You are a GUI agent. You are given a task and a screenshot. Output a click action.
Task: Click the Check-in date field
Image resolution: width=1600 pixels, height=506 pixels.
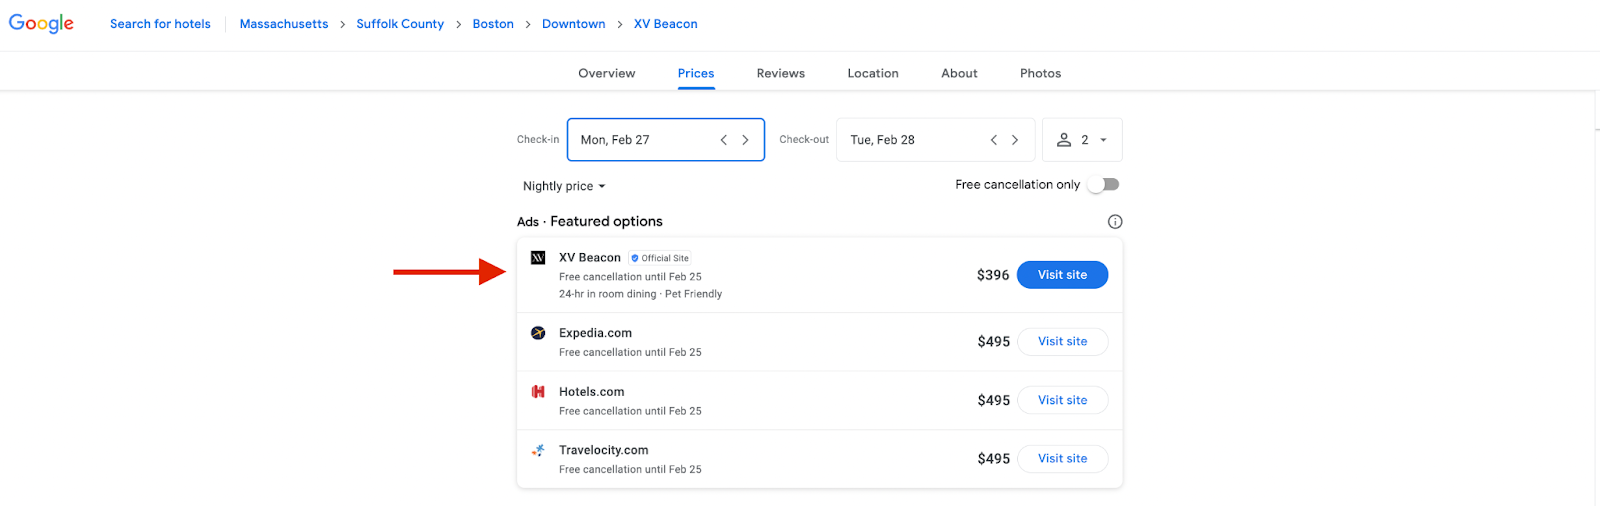(640, 140)
